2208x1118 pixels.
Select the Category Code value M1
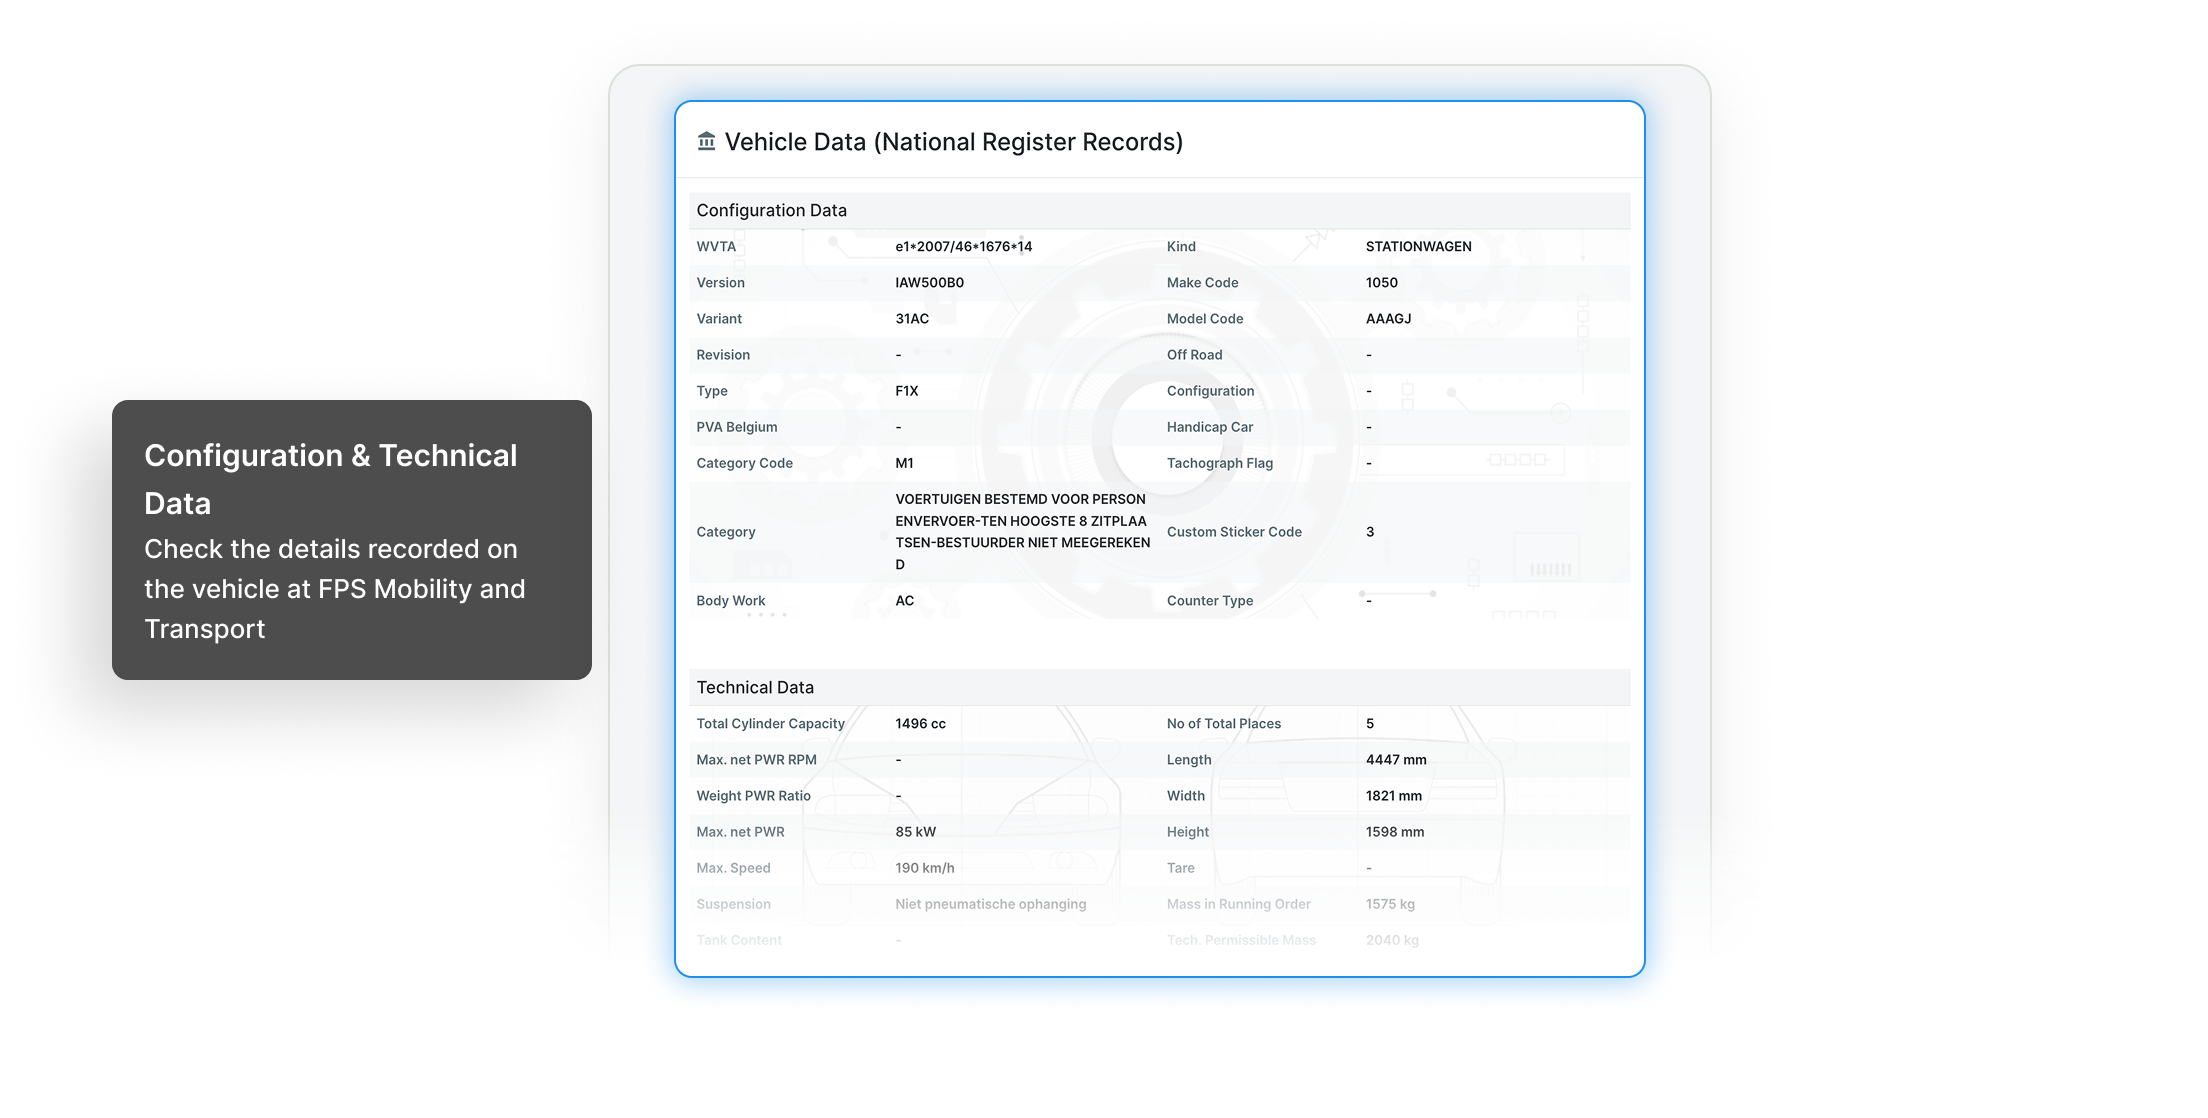[x=904, y=463]
